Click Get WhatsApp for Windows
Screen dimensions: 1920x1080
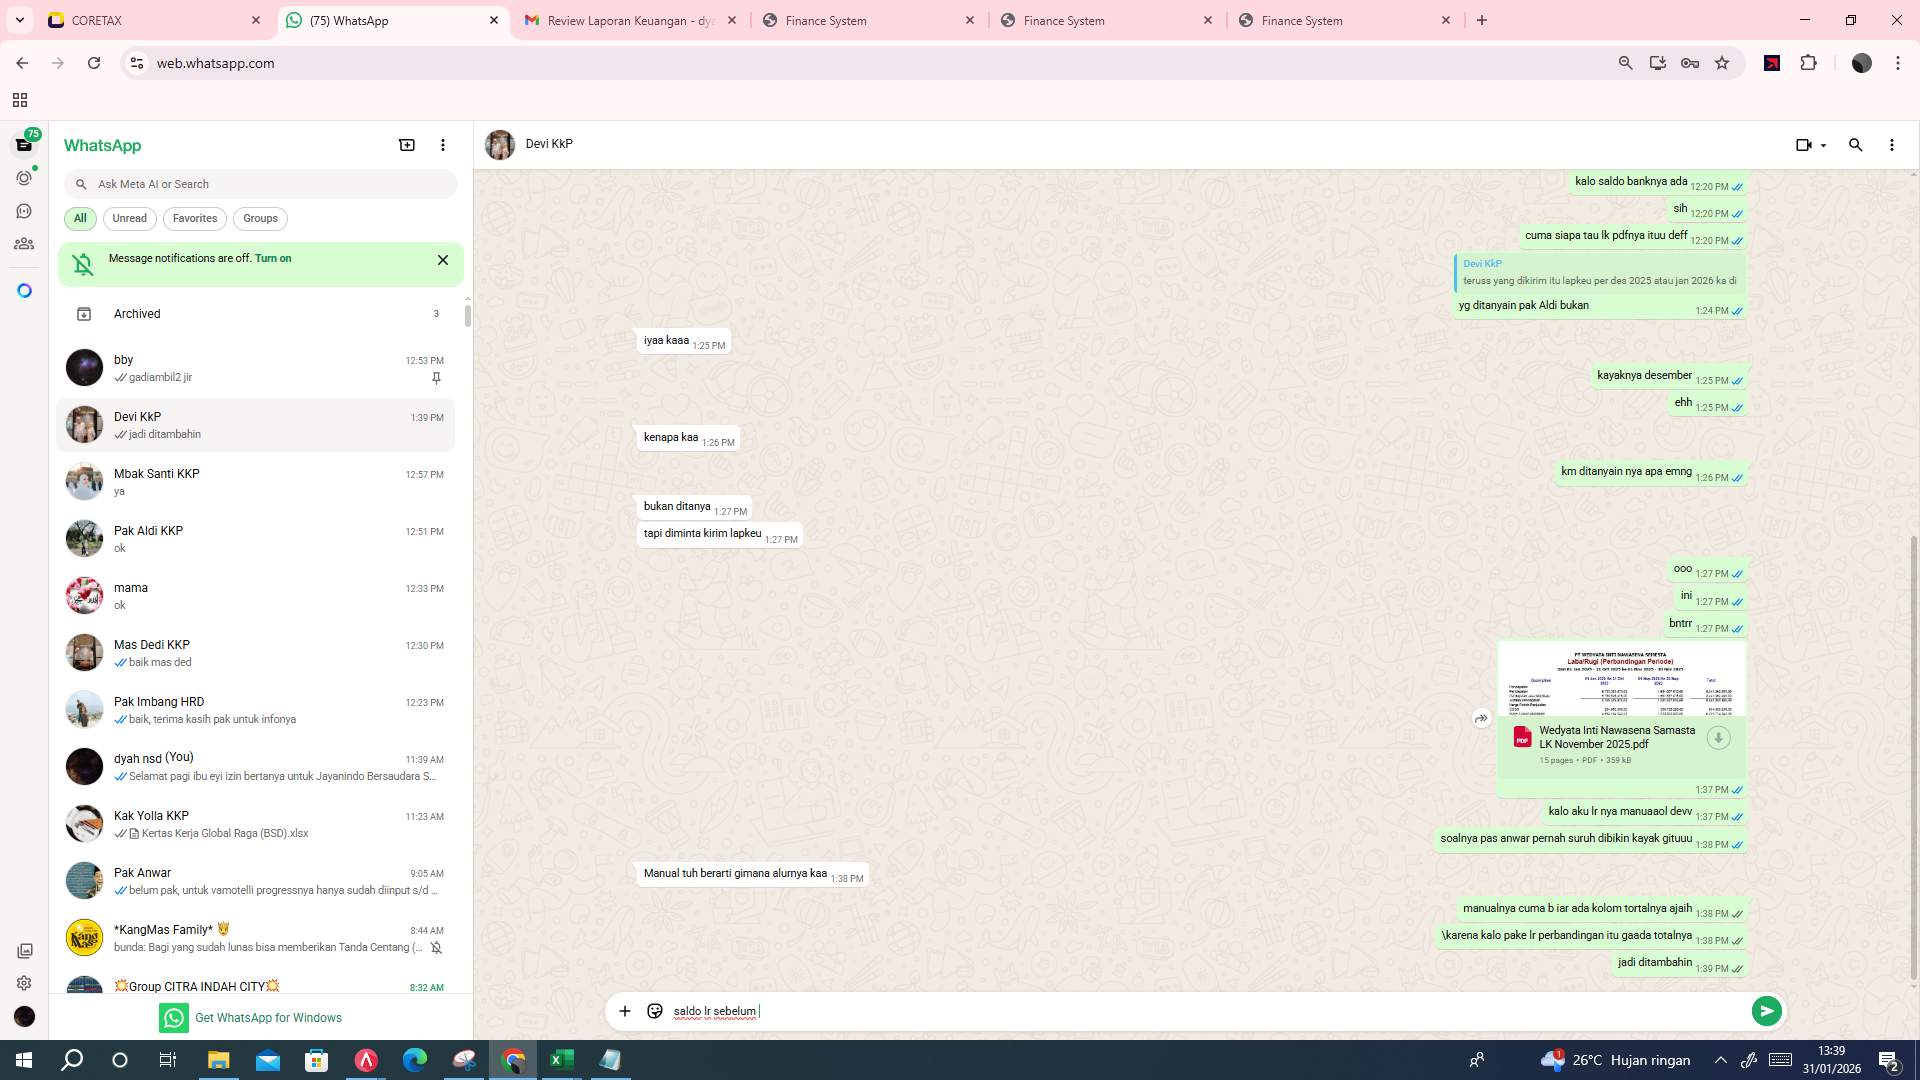[268, 1017]
